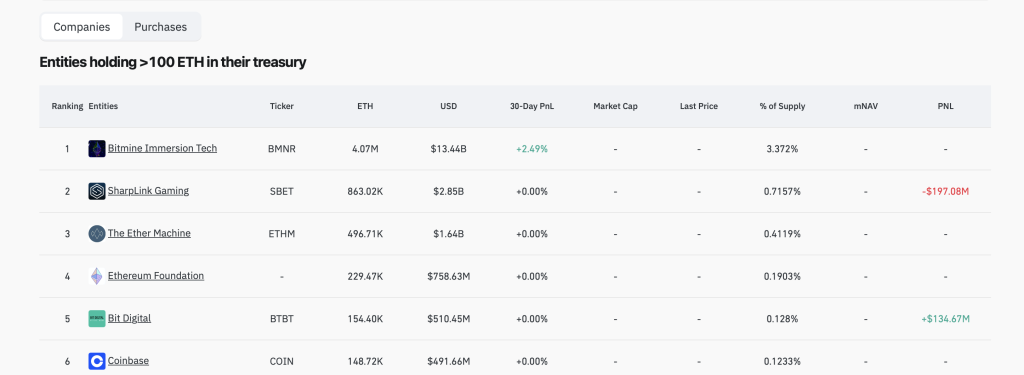Click the Coinbase blue logo icon
The image size is (1024, 375).
[97, 361]
